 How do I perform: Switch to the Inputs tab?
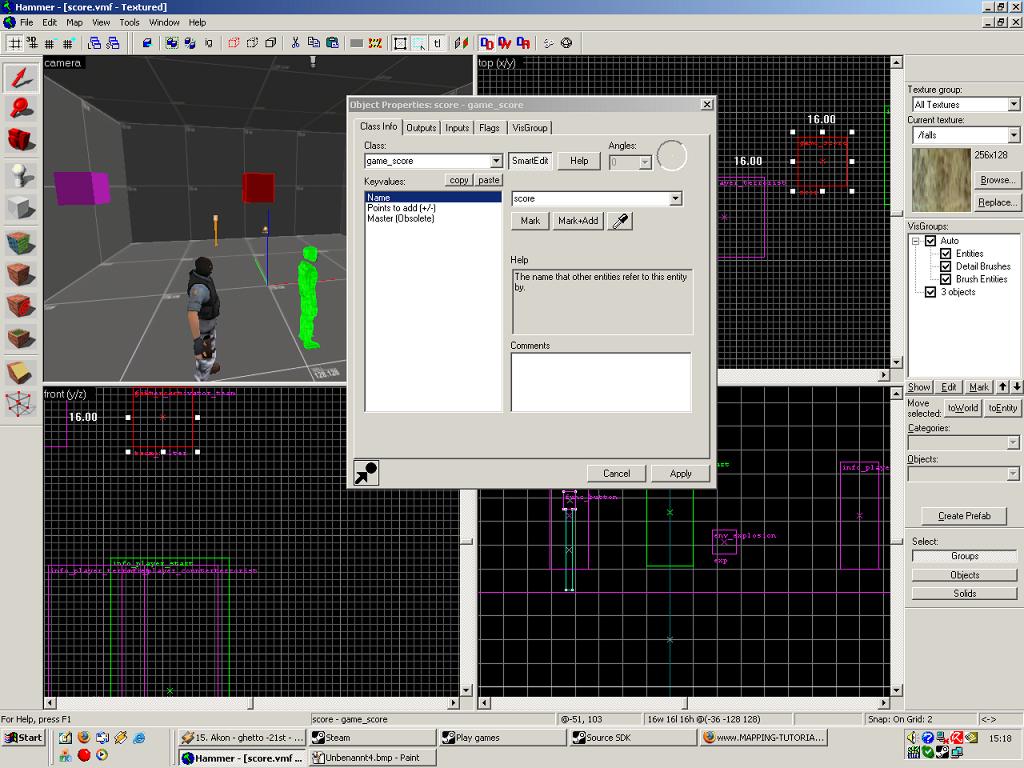[457, 128]
